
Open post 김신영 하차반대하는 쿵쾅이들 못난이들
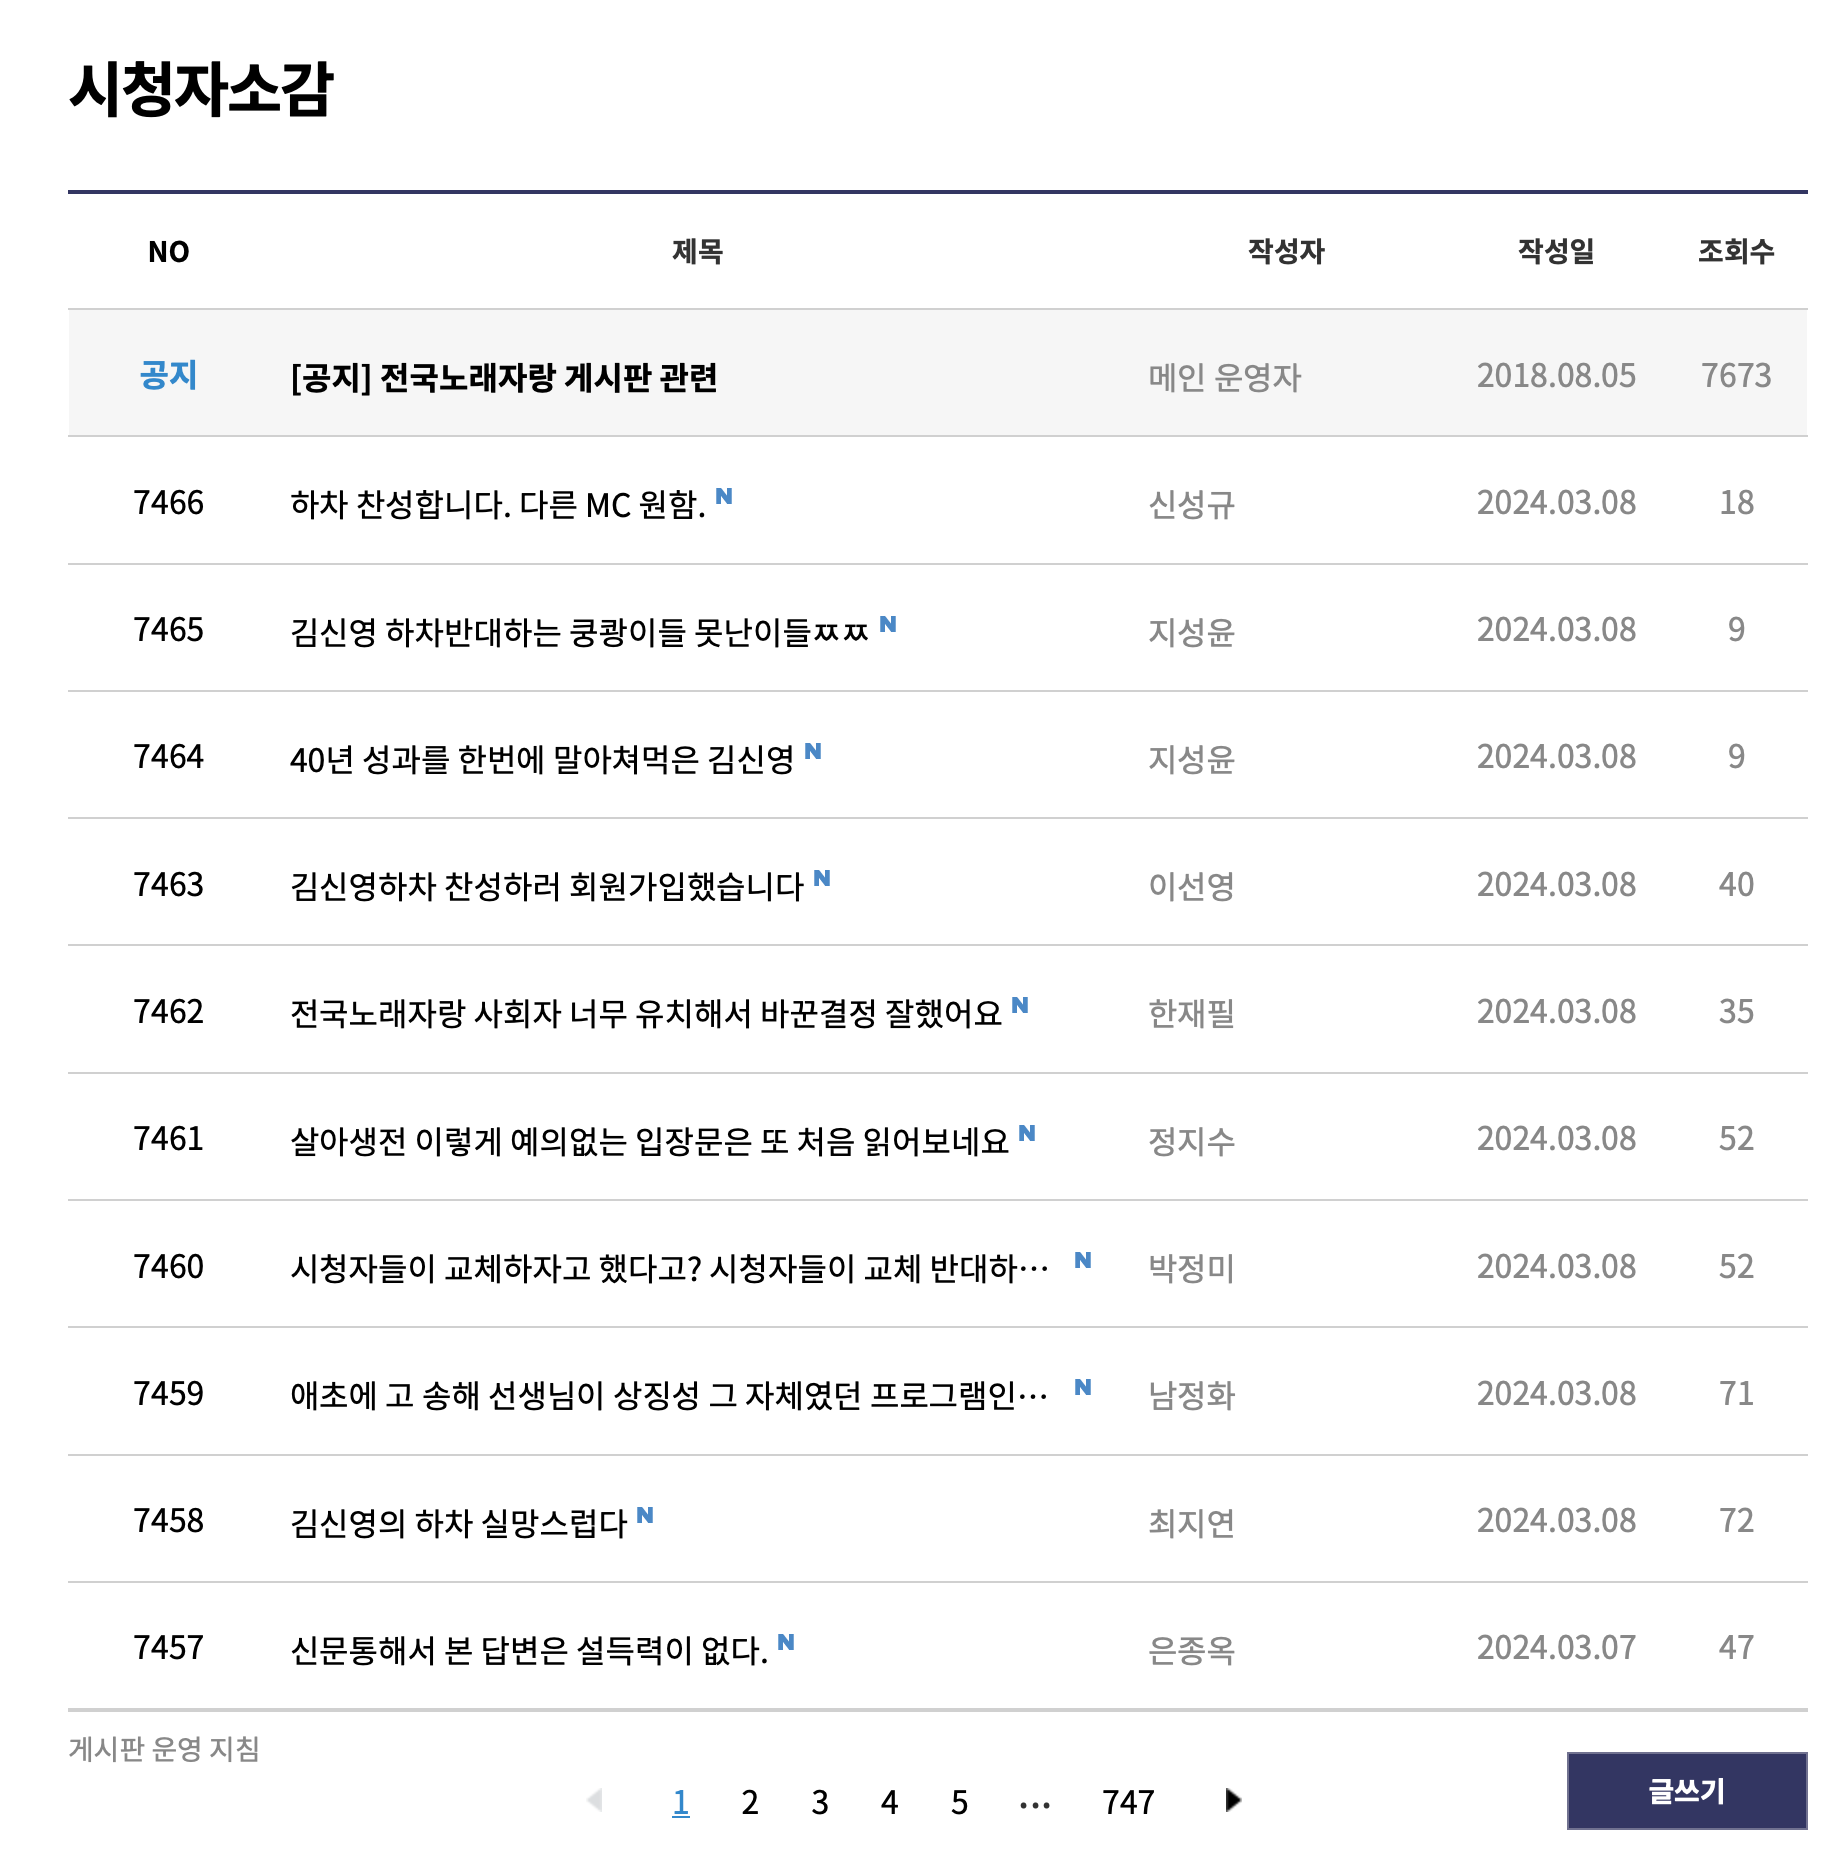click(x=580, y=631)
